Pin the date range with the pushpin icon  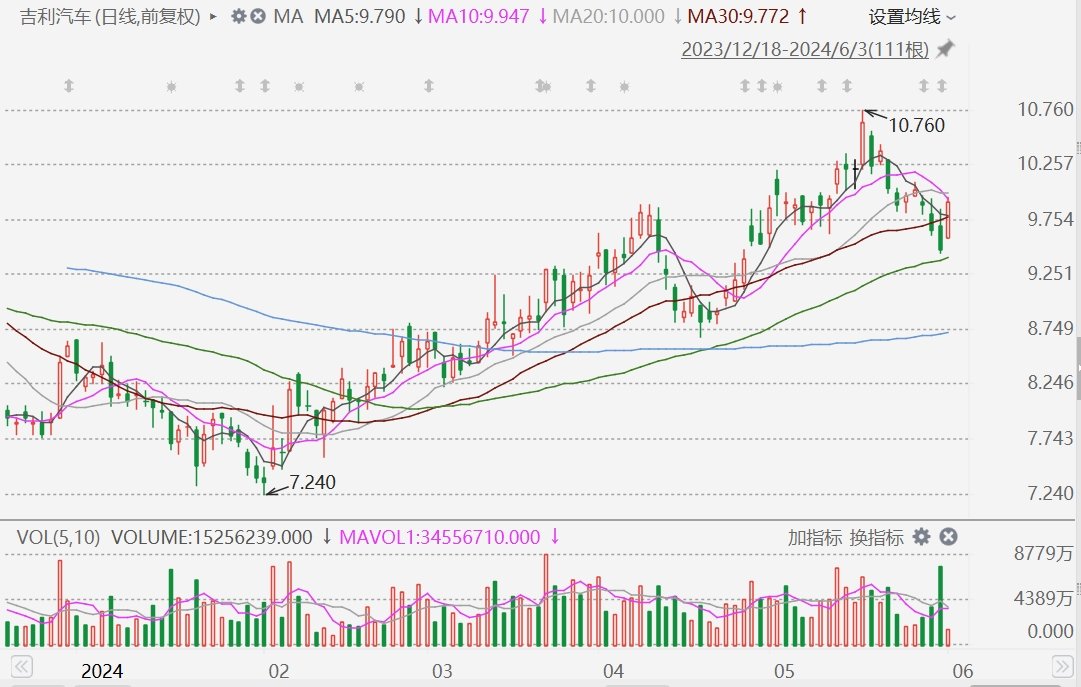pyautogui.click(x=945, y=49)
